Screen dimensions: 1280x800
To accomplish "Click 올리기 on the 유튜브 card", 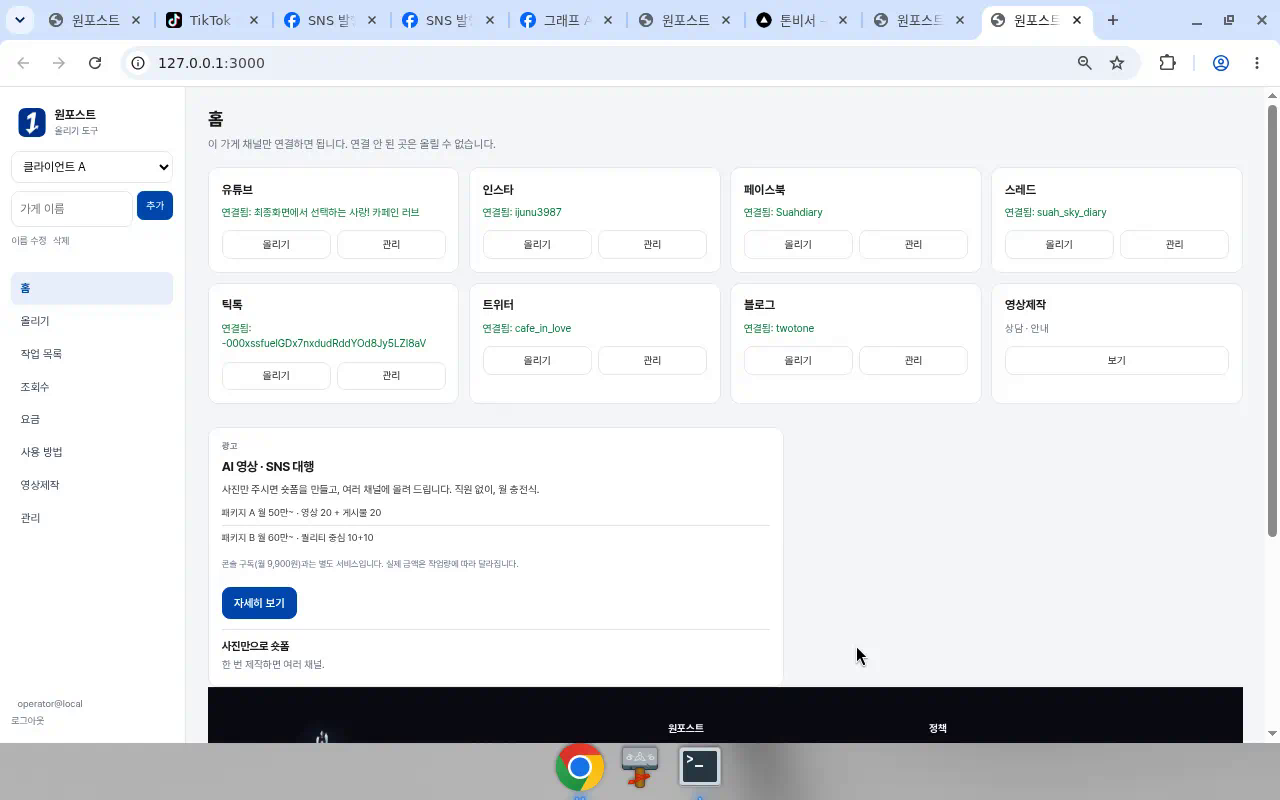I will [x=276, y=244].
